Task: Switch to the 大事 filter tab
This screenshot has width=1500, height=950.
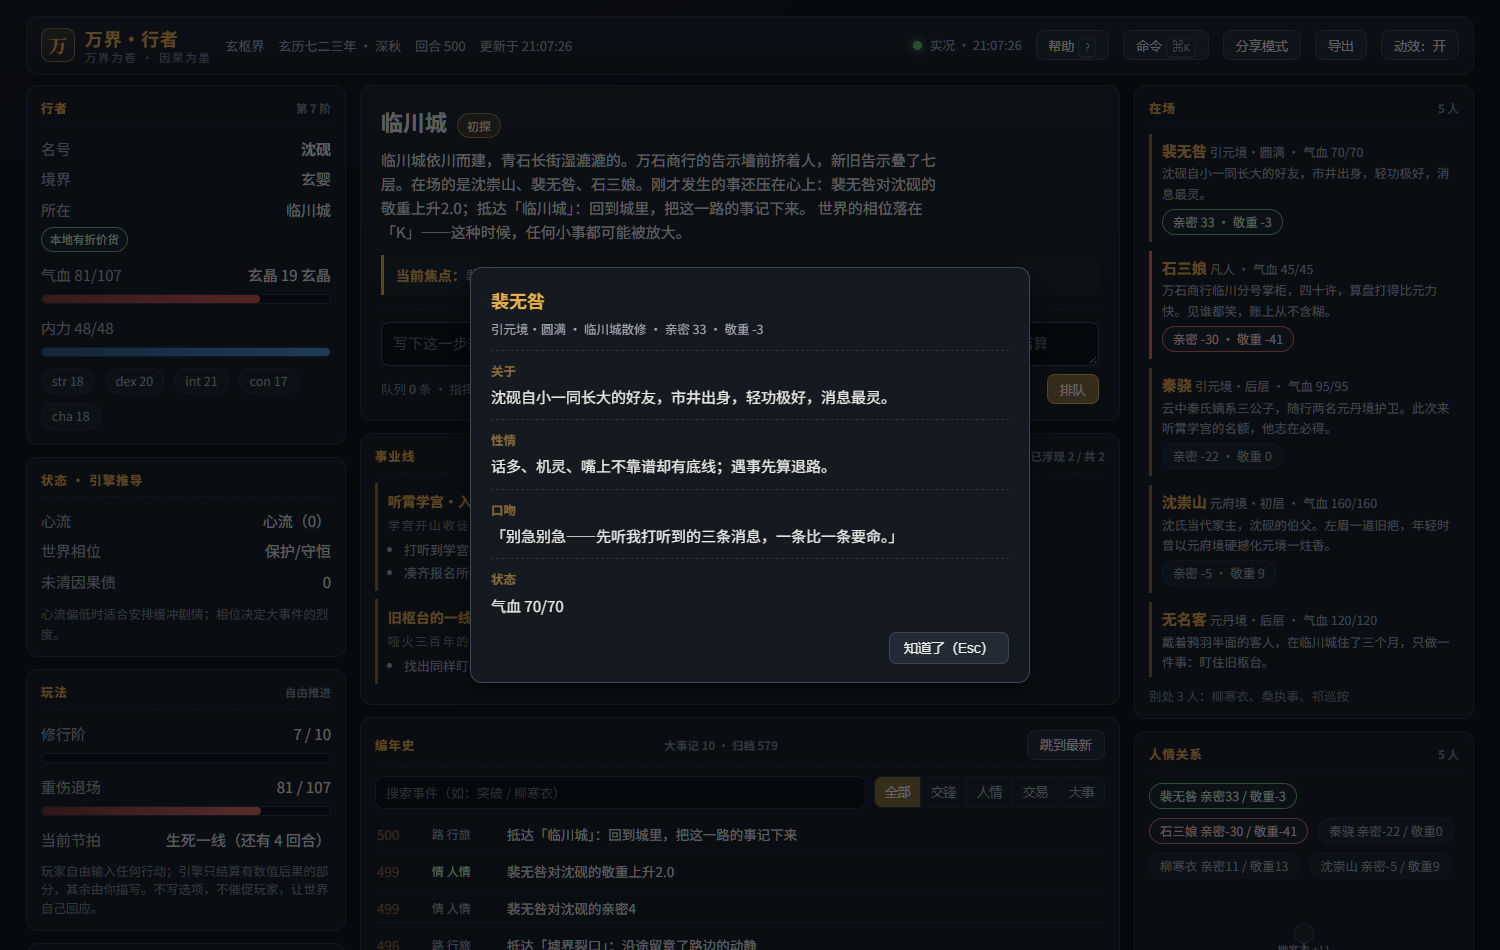Action: (x=1081, y=792)
